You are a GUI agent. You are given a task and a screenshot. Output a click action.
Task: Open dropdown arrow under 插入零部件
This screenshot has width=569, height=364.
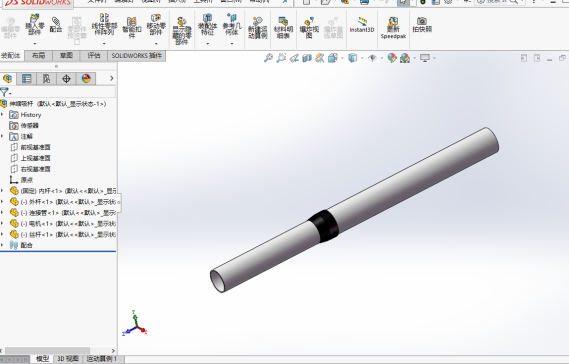(x=35, y=44)
